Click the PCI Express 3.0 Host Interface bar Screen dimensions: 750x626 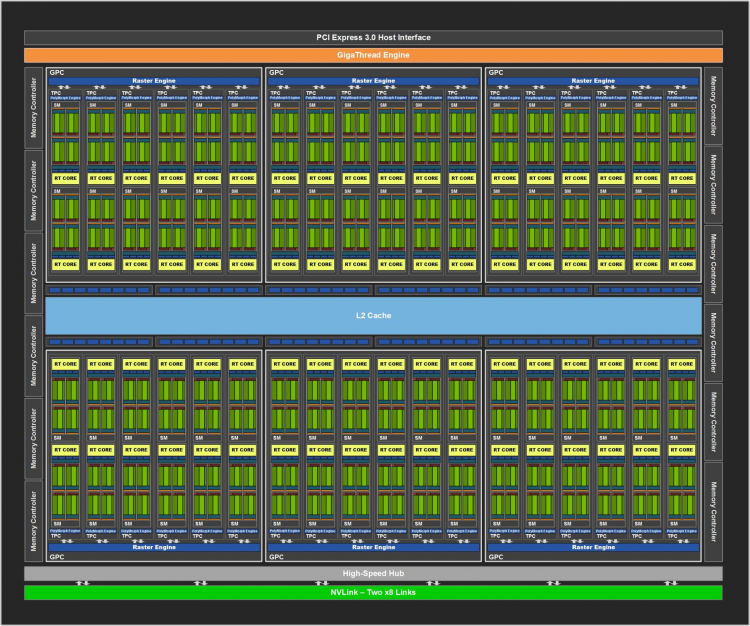pyautogui.click(x=373, y=37)
